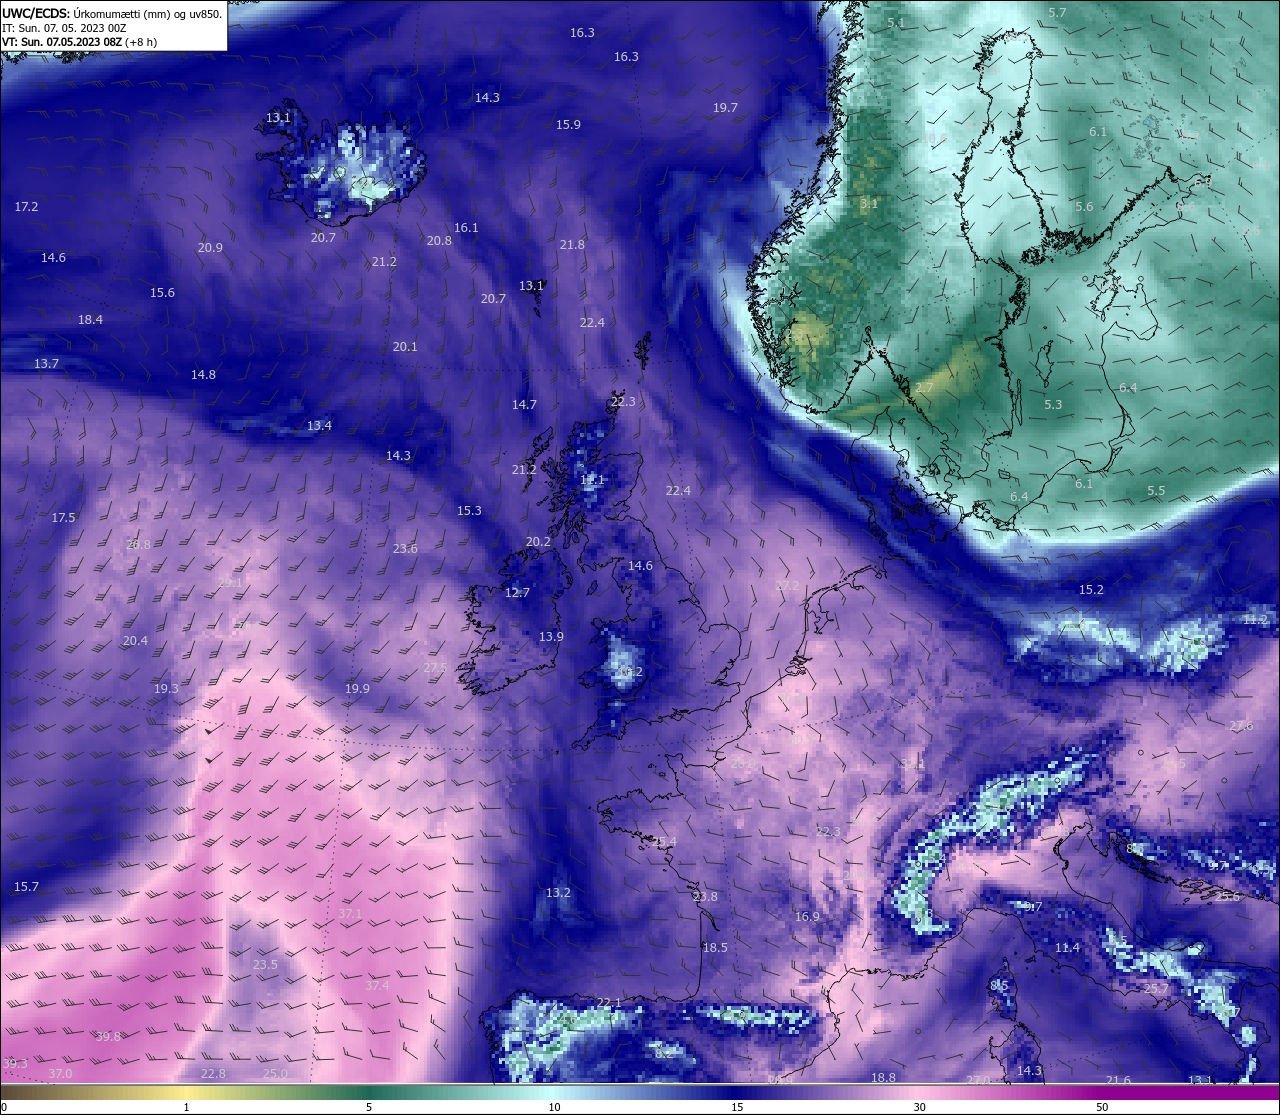1280x1115 pixels.
Task: Click the 17.5 value label
Action: click(63, 518)
